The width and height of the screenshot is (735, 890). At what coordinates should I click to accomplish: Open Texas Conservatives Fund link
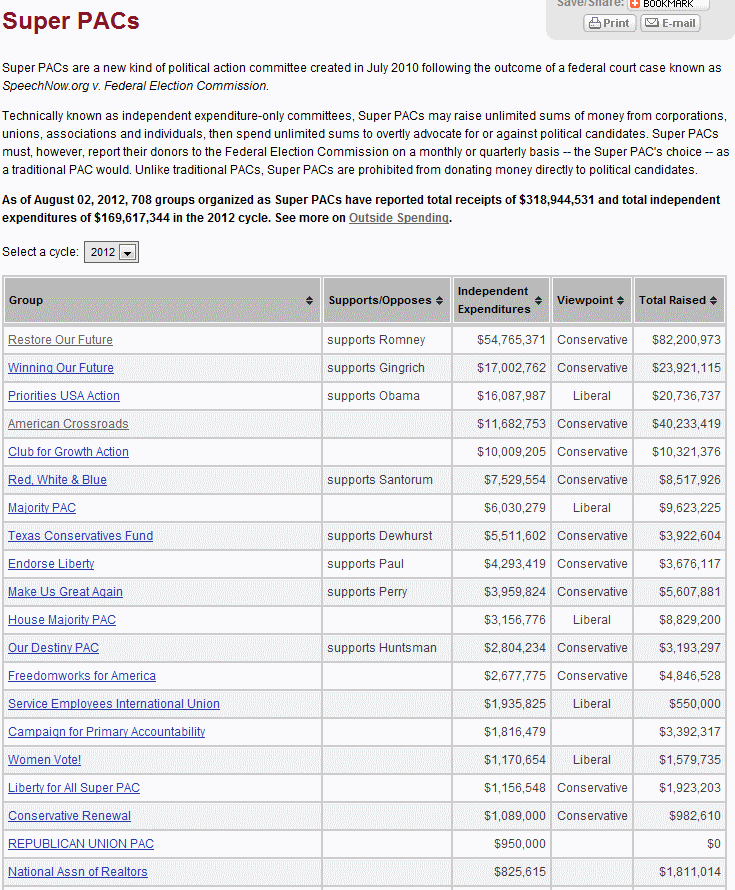pyautogui.click(x=81, y=536)
